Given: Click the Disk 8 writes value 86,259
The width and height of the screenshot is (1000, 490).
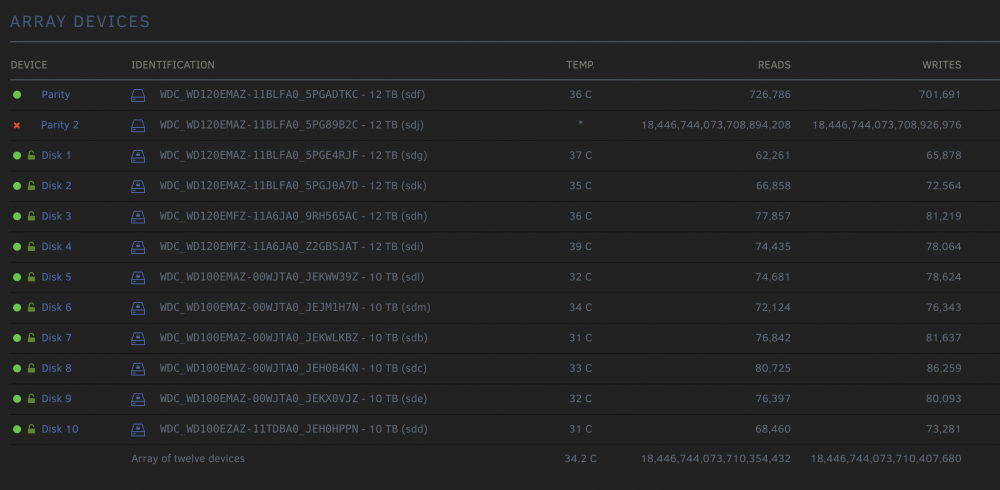Looking at the screenshot, I should (944, 368).
